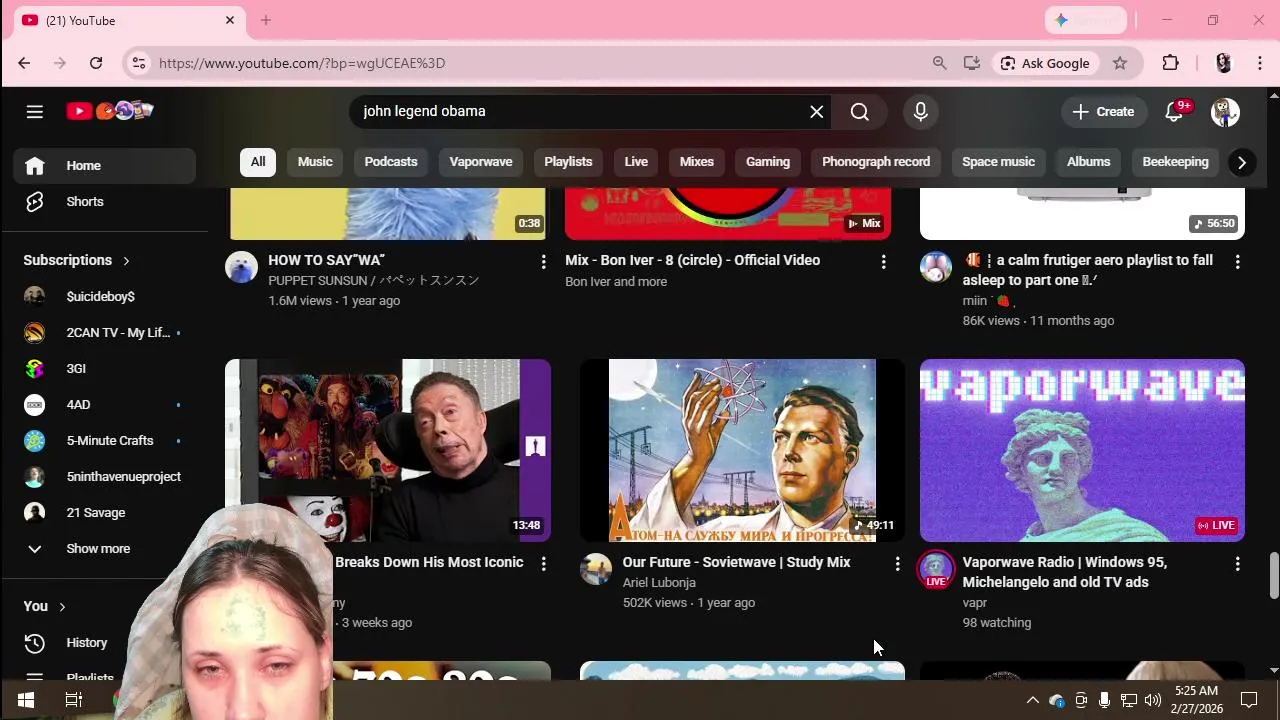Open the notifications bell
The height and width of the screenshot is (720, 1280).
(x=1175, y=111)
